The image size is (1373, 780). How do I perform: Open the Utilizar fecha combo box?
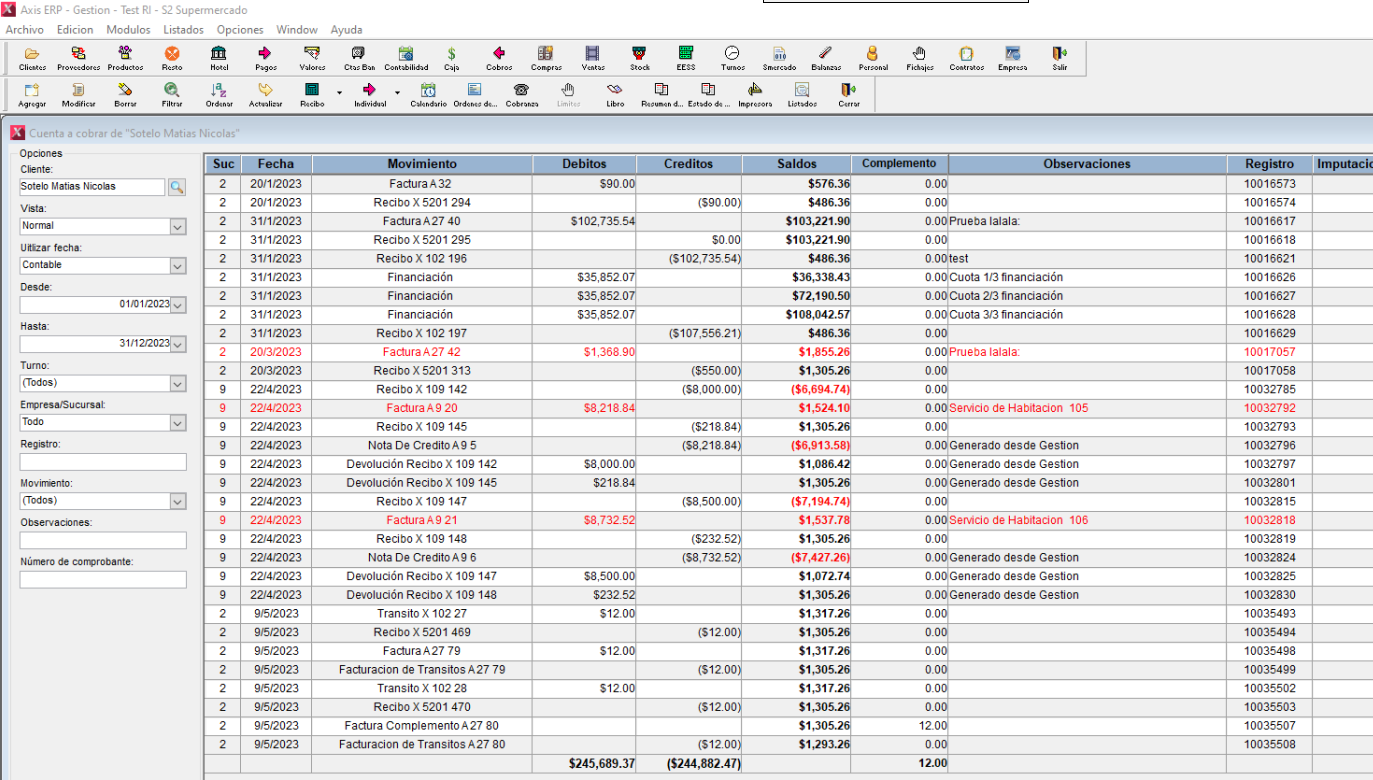pos(177,266)
